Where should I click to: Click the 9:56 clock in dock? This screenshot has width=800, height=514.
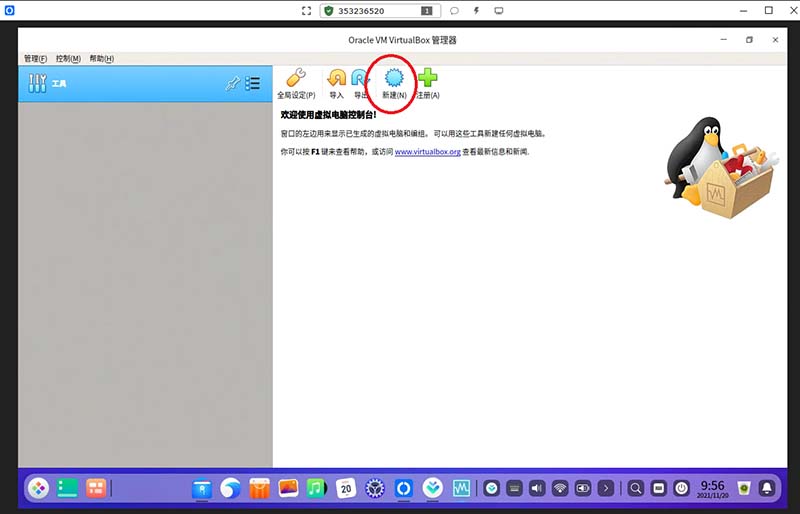[713, 488]
